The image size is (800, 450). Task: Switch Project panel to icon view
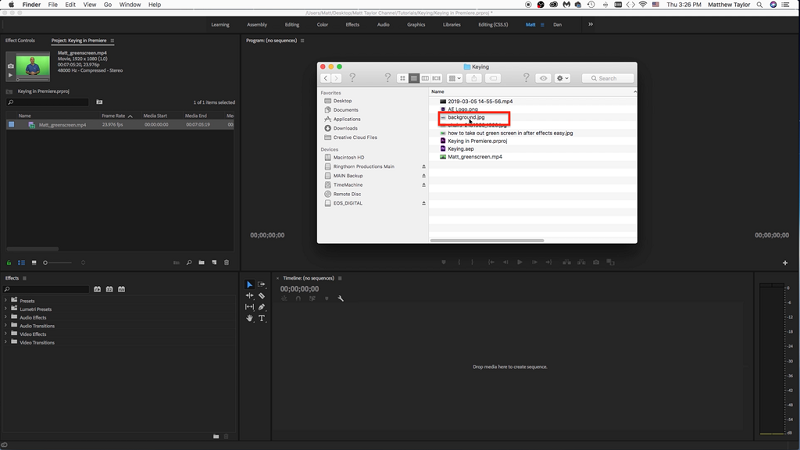tap(34, 263)
